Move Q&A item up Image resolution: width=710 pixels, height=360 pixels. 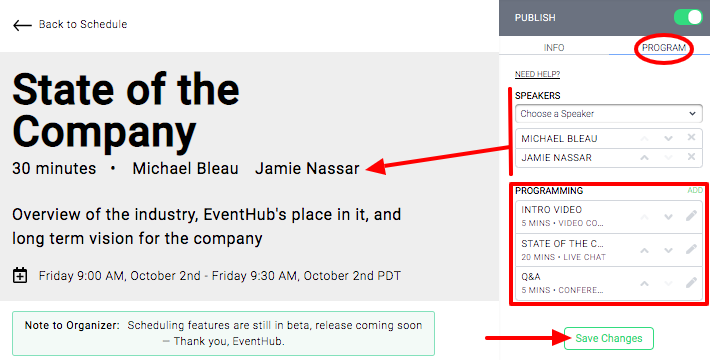[x=644, y=284]
